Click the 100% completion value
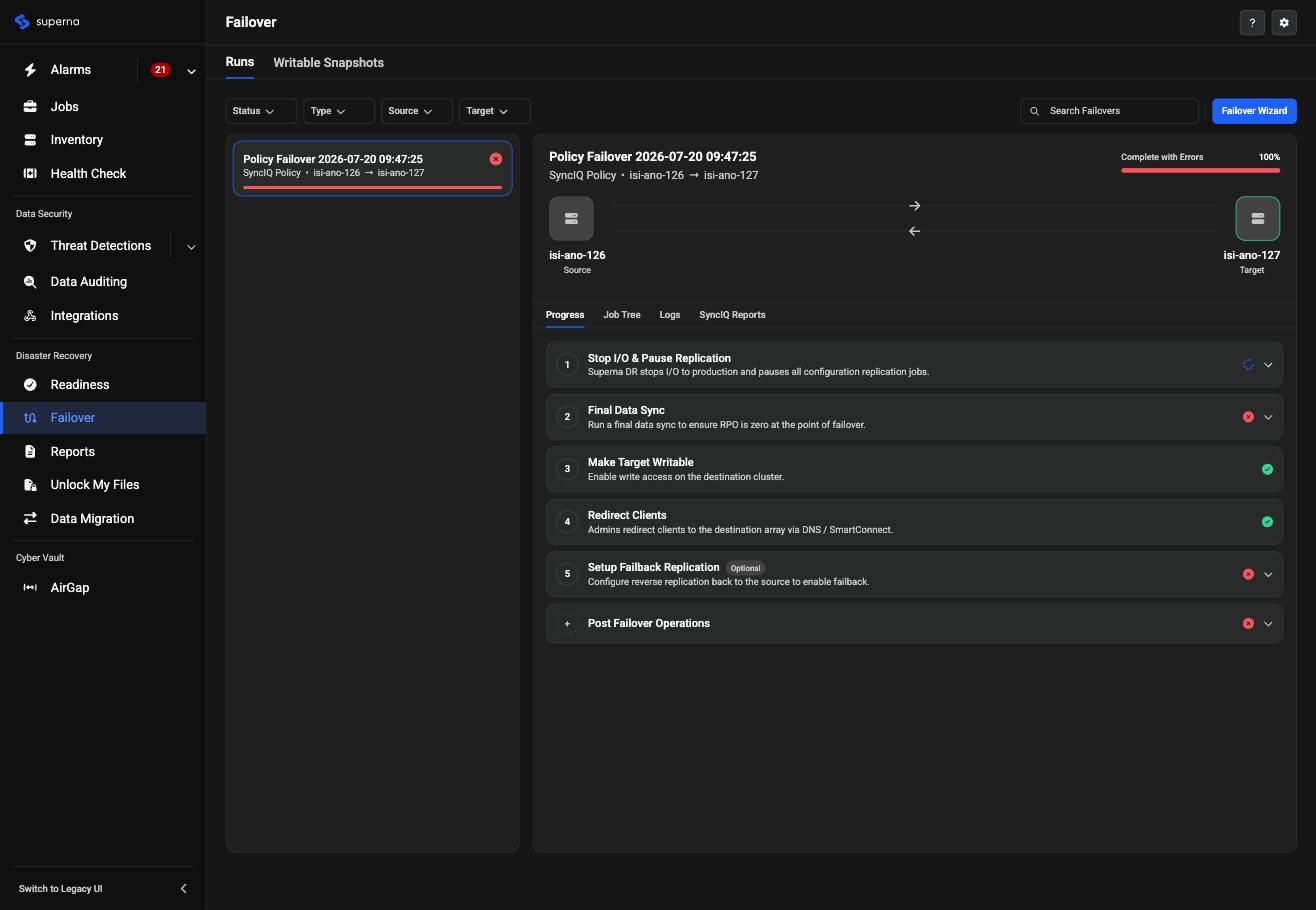Image resolution: width=1316 pixels, height=910 pixels. [1269, 157]
